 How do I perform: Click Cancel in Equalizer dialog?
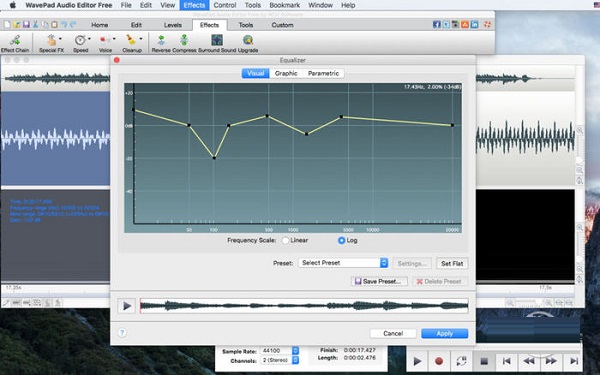point(393,333)
